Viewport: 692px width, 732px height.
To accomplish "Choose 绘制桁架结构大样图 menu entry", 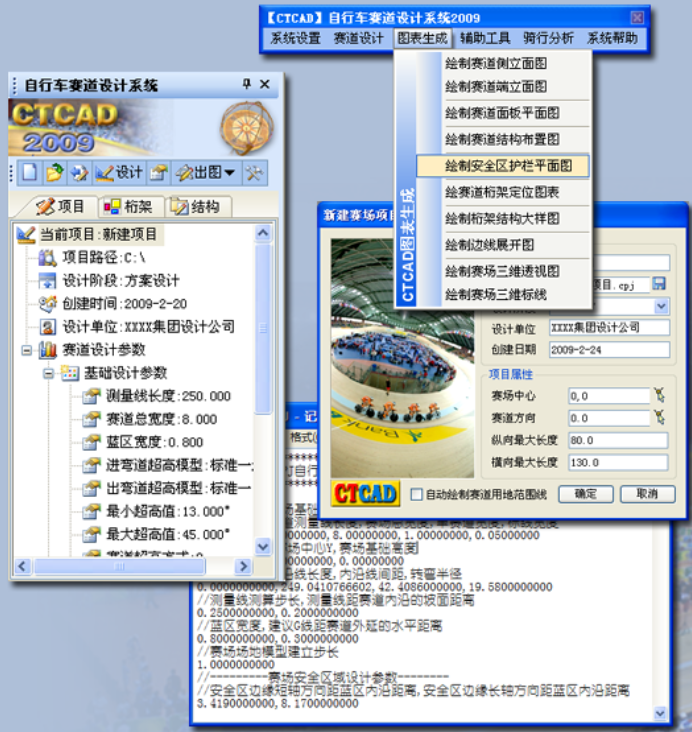I will point(502,218).
